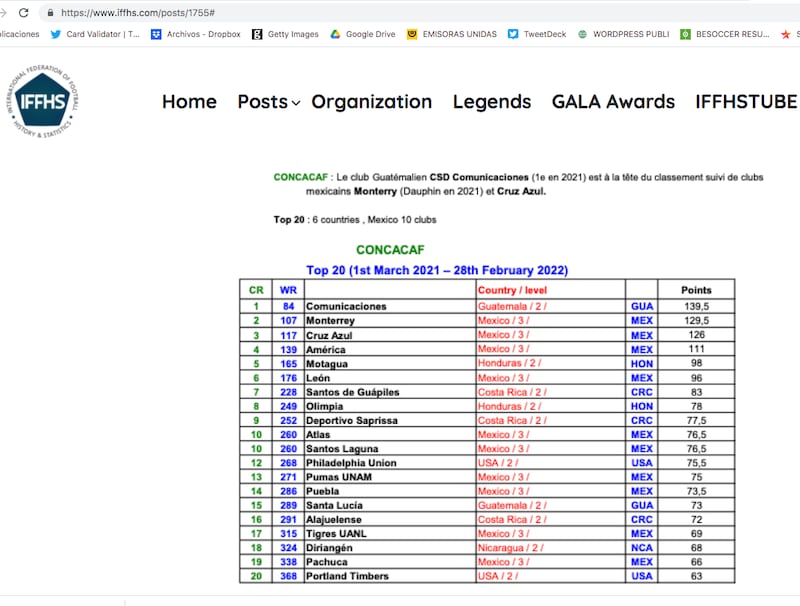The image size is (800, 606).
Task: Open the Posts navigation menu
Action: tap(263, 102)
